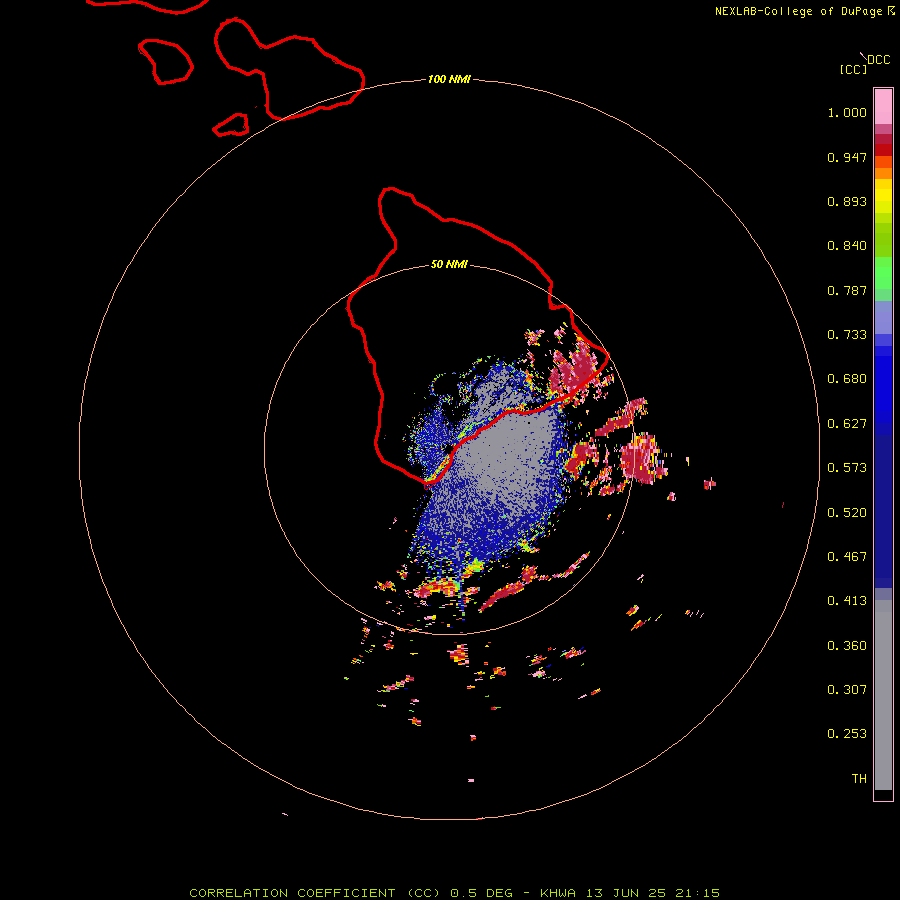The height and width of the screenshot is (900, 900).
Task: Click the gray segment of the color bar
Action: coord(883,695)
